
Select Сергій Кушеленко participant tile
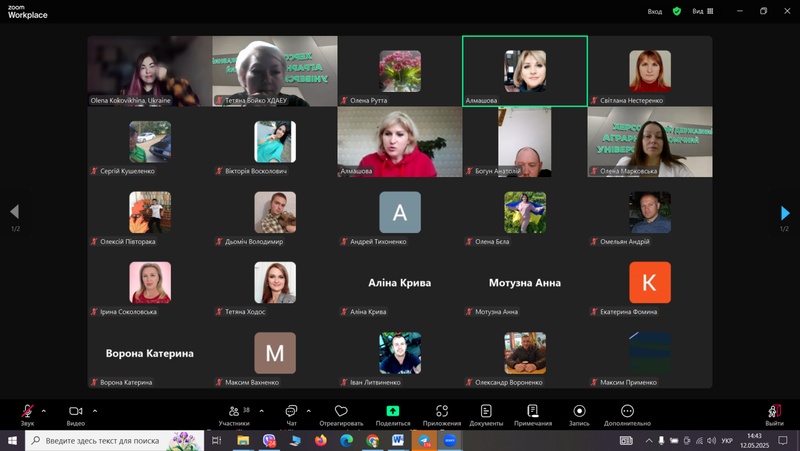click(150, 142)
